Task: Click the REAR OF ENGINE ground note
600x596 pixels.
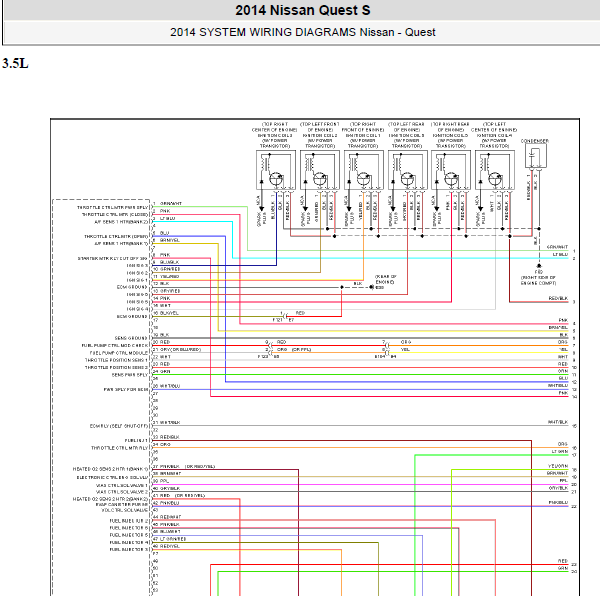Action: click(385, 279)
